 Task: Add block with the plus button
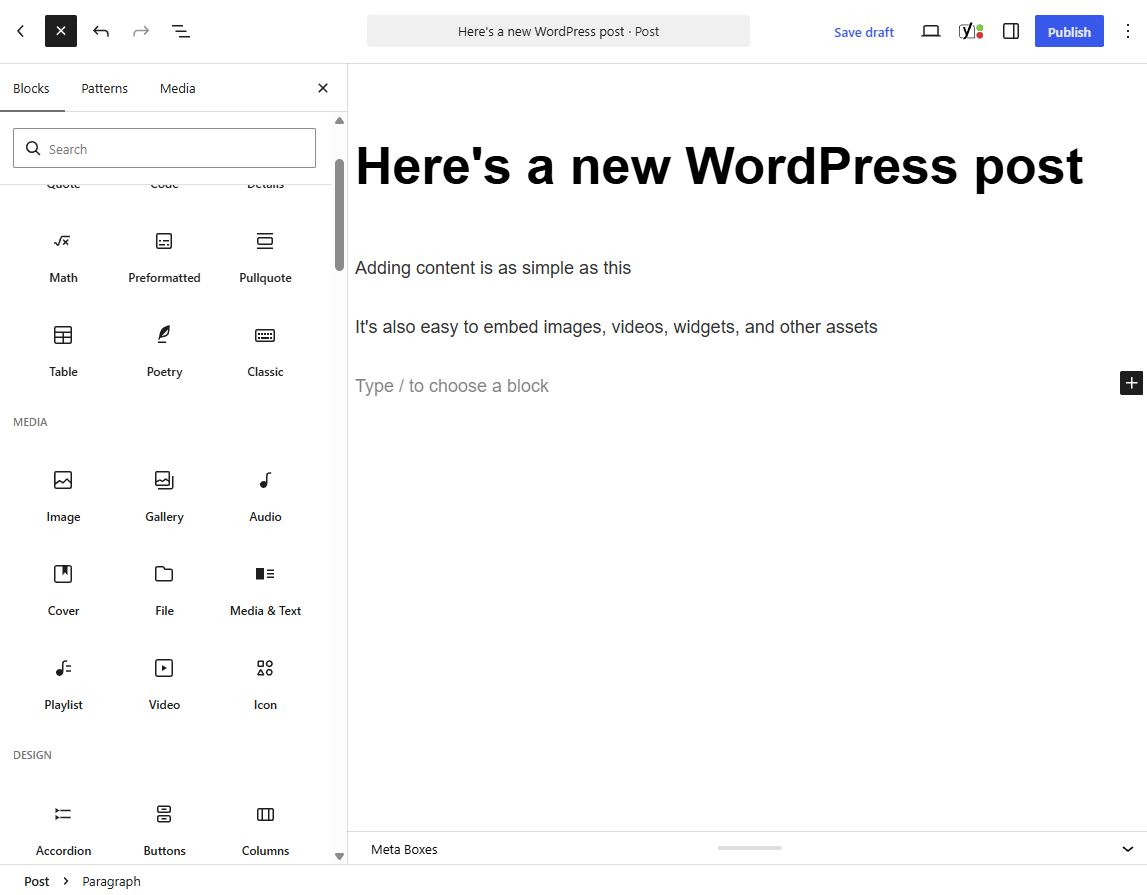coord(1131,382)
